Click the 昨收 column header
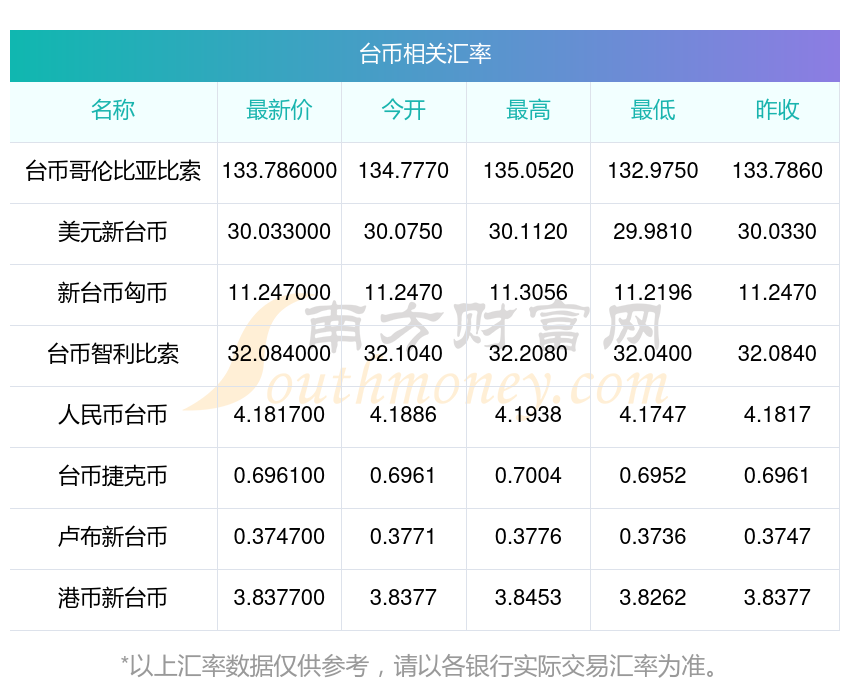The height and width of the screenshot is (698, 850). pyautogui.click(x=777, y=110)
